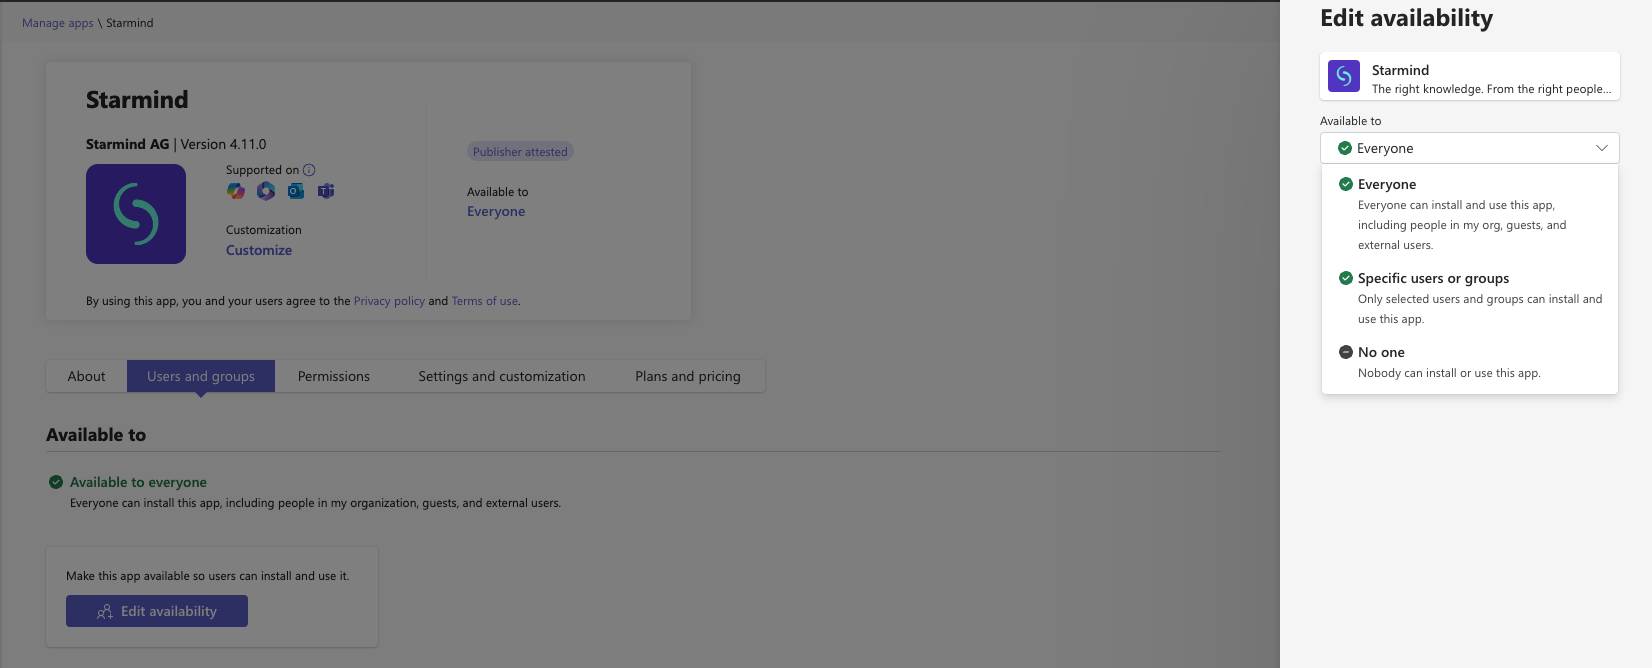Click the Customize link
The height and width of the screenshot is (668, 1652).
259,250
